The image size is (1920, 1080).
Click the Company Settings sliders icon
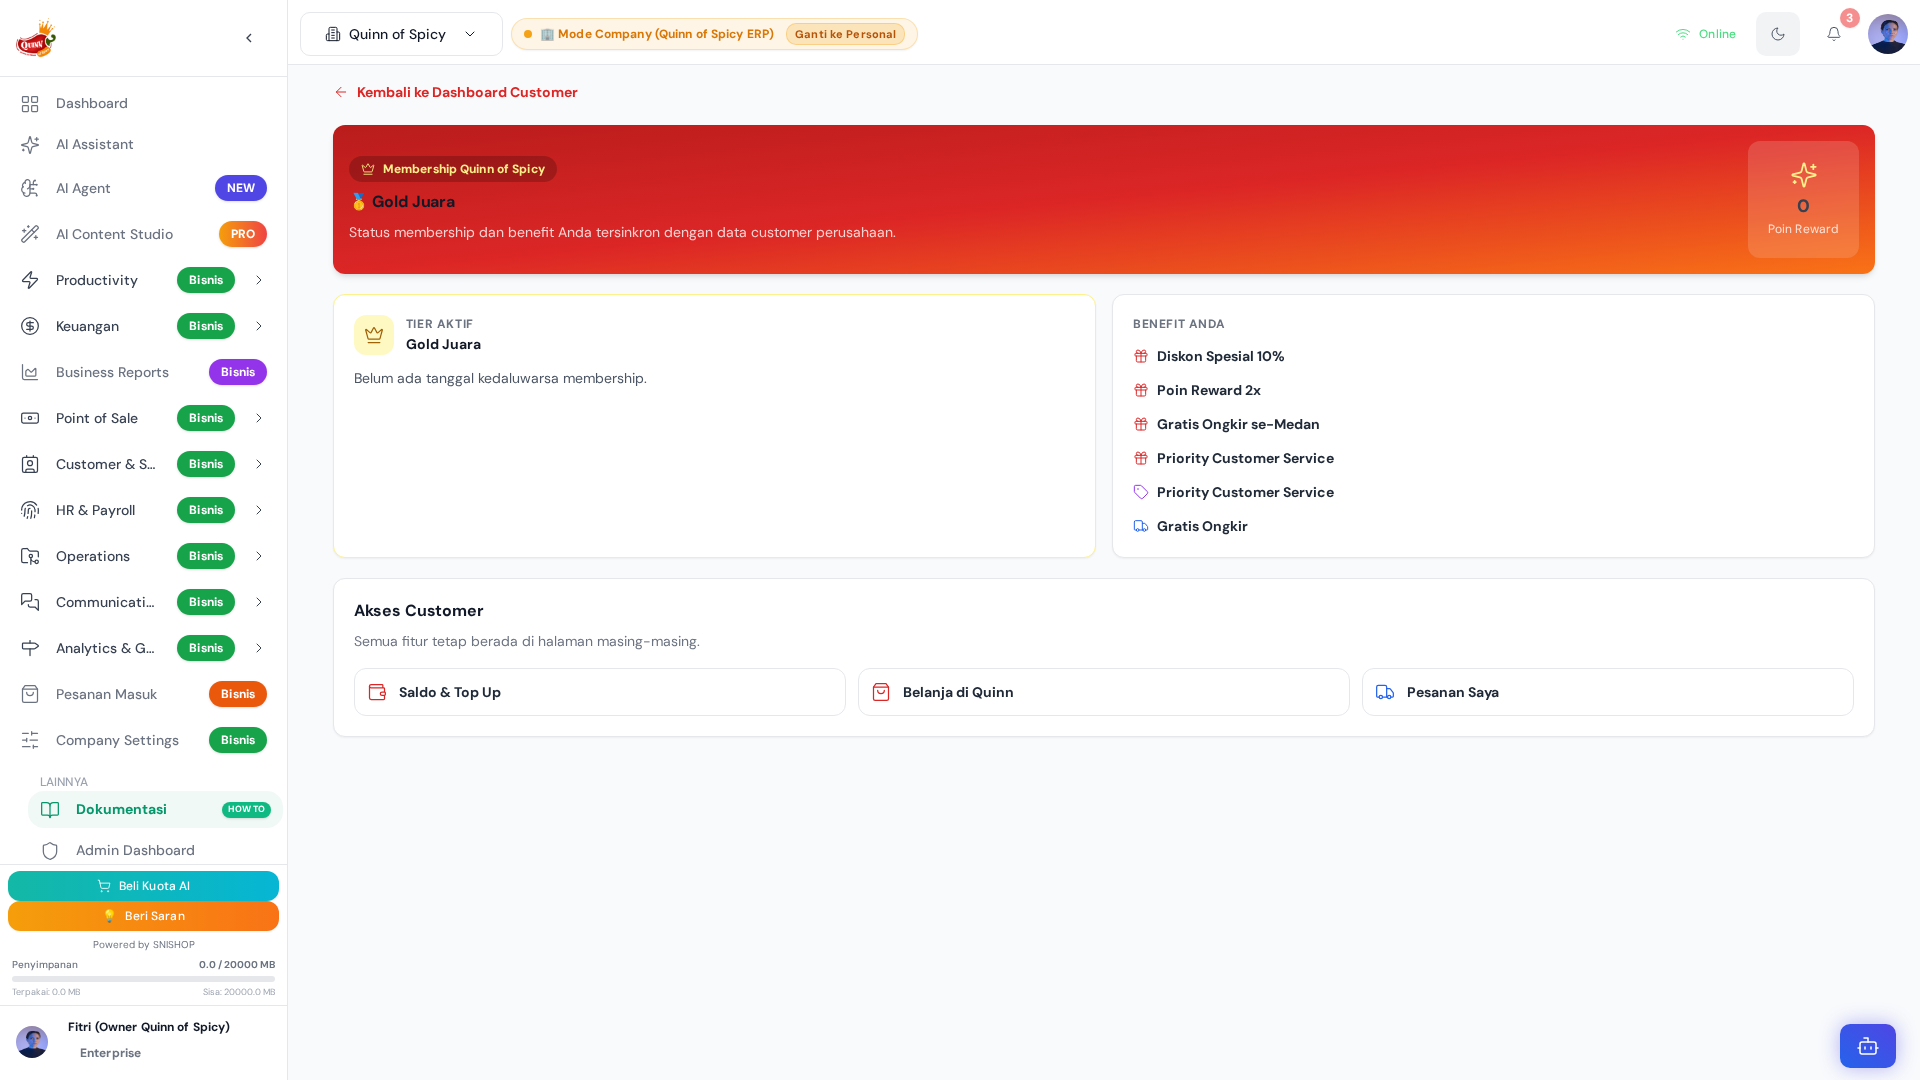click(x=30, y=740)
